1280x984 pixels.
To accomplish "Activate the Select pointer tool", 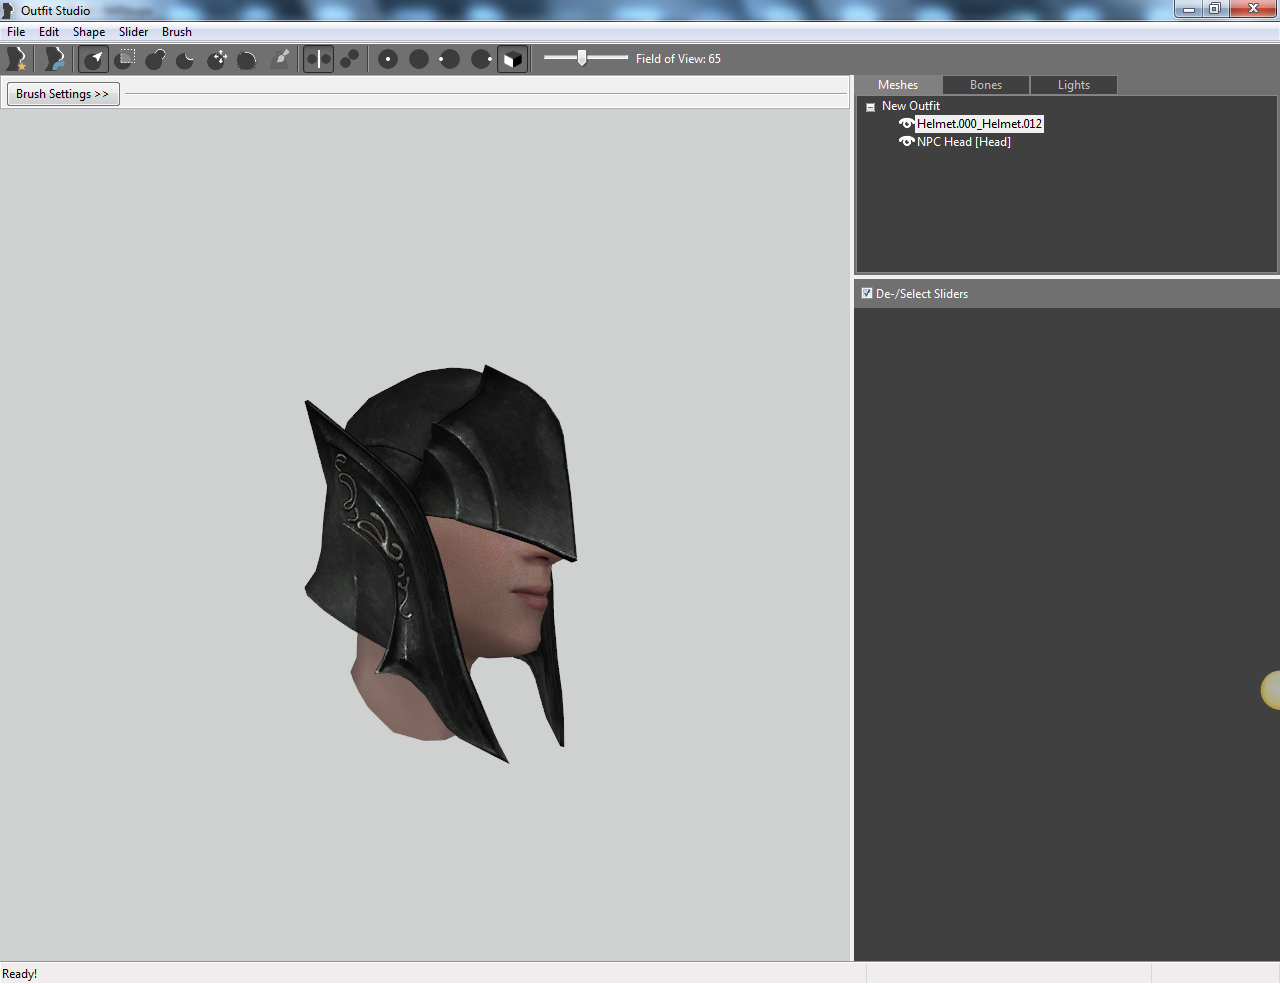I will click(93, 59).
